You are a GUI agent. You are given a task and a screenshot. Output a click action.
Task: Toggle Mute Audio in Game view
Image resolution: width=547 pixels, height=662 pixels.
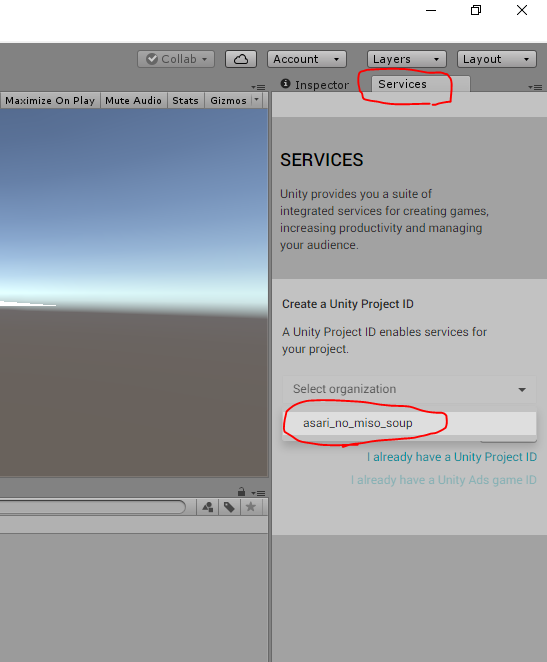coord(133,100)
